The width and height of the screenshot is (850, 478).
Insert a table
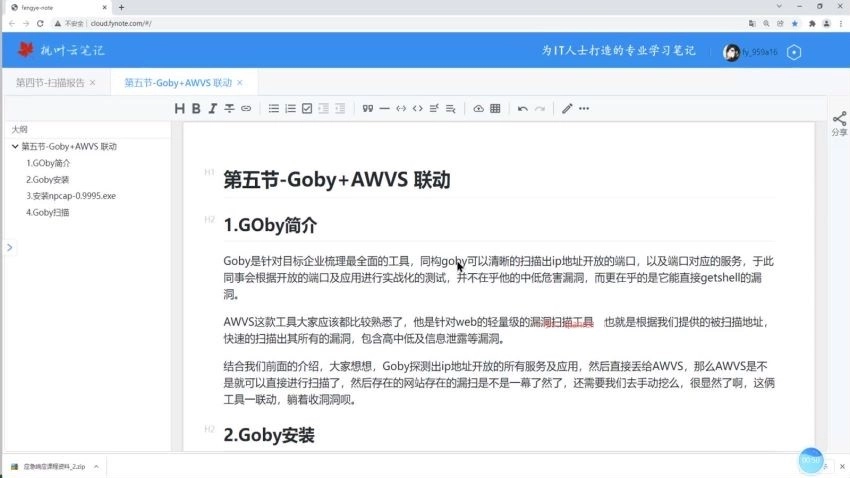[x=495, y=108]
